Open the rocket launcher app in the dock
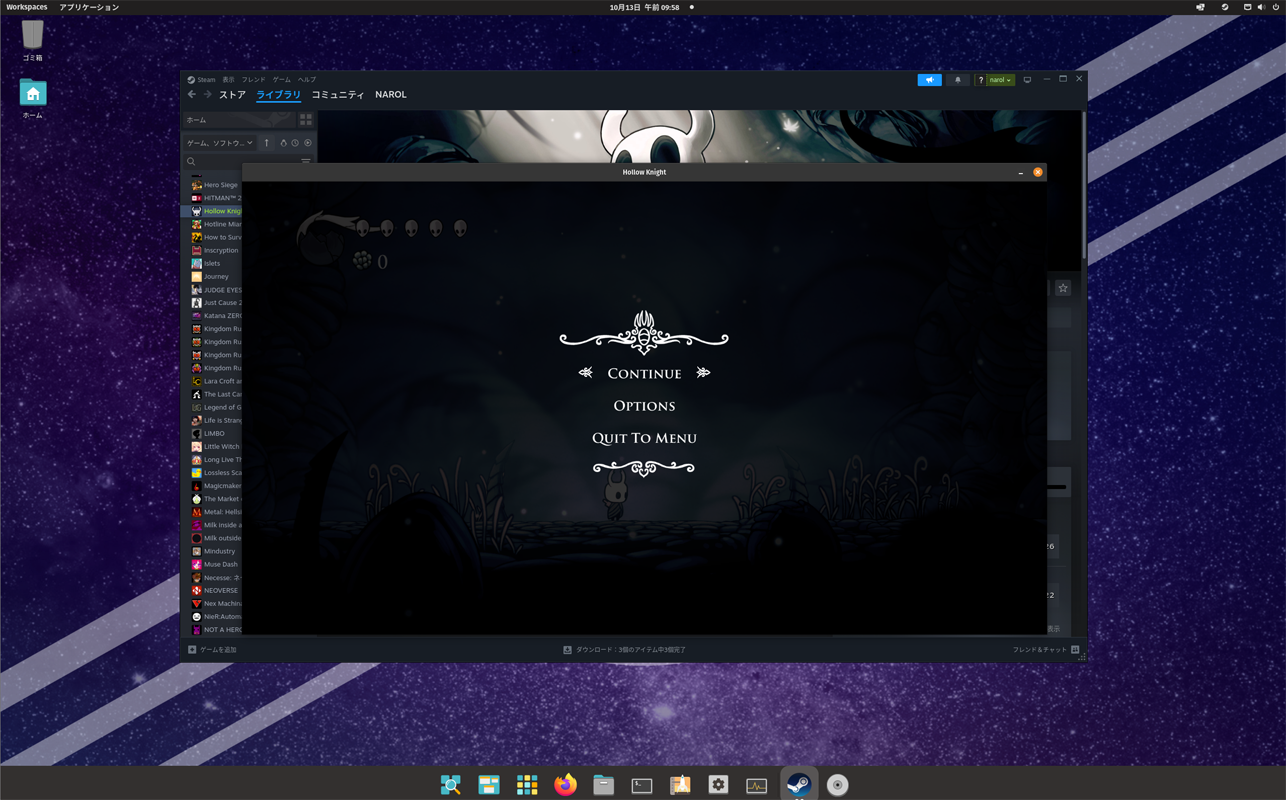1286x800 pixels. [x=680, y=785]
